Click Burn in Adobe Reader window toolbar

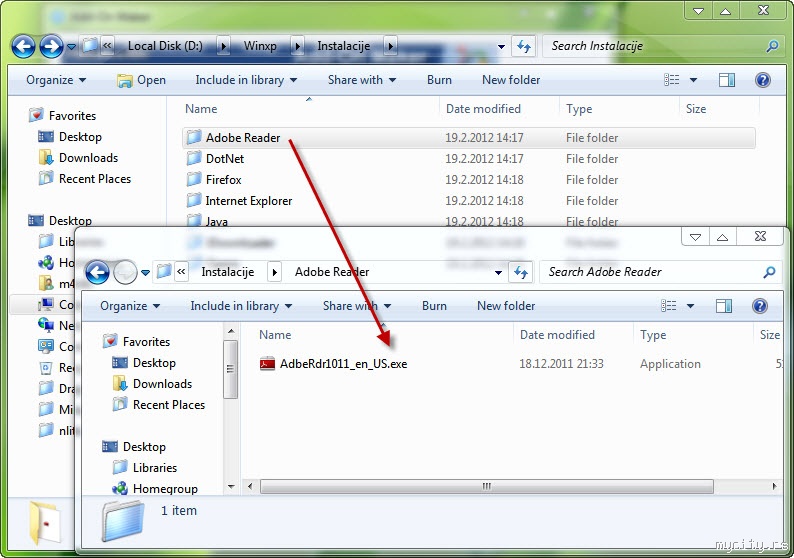[x=434, y=306]
